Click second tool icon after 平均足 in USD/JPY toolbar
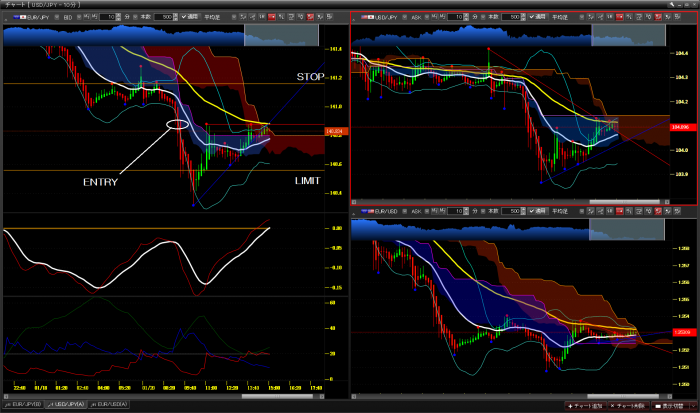The height and width of the screenshot is (413, 700). (600, 17)
